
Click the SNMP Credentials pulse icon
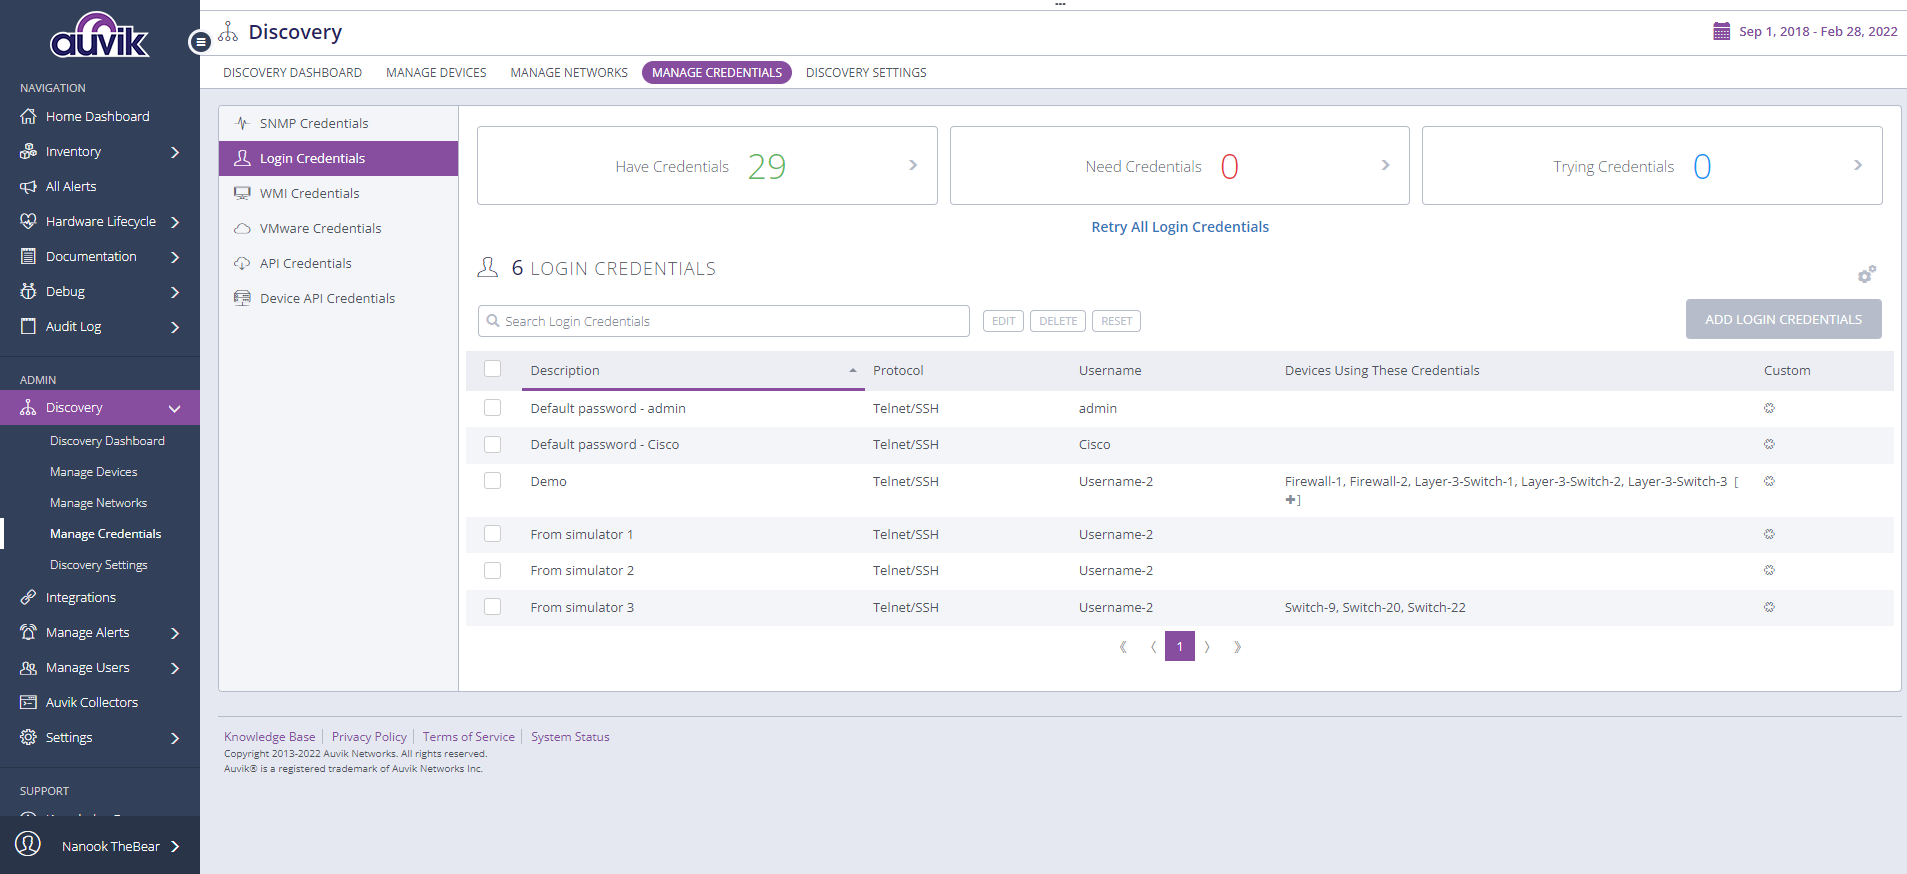[242, 123]
